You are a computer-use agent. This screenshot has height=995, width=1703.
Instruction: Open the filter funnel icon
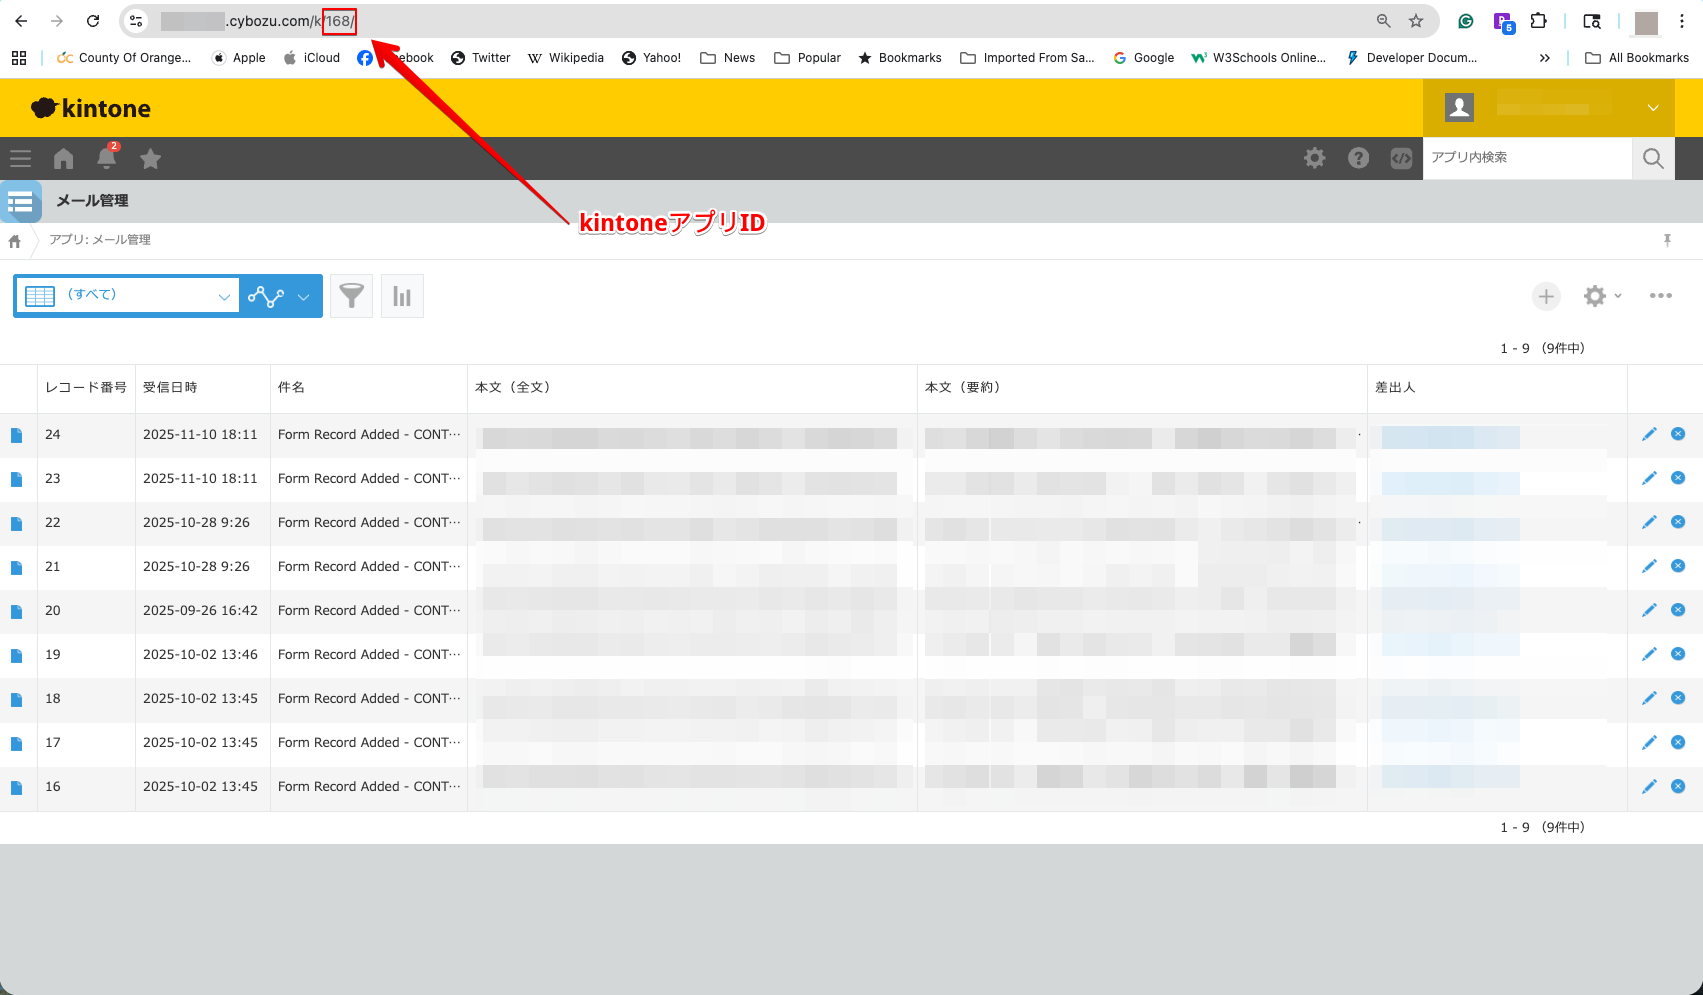point(351,296)
